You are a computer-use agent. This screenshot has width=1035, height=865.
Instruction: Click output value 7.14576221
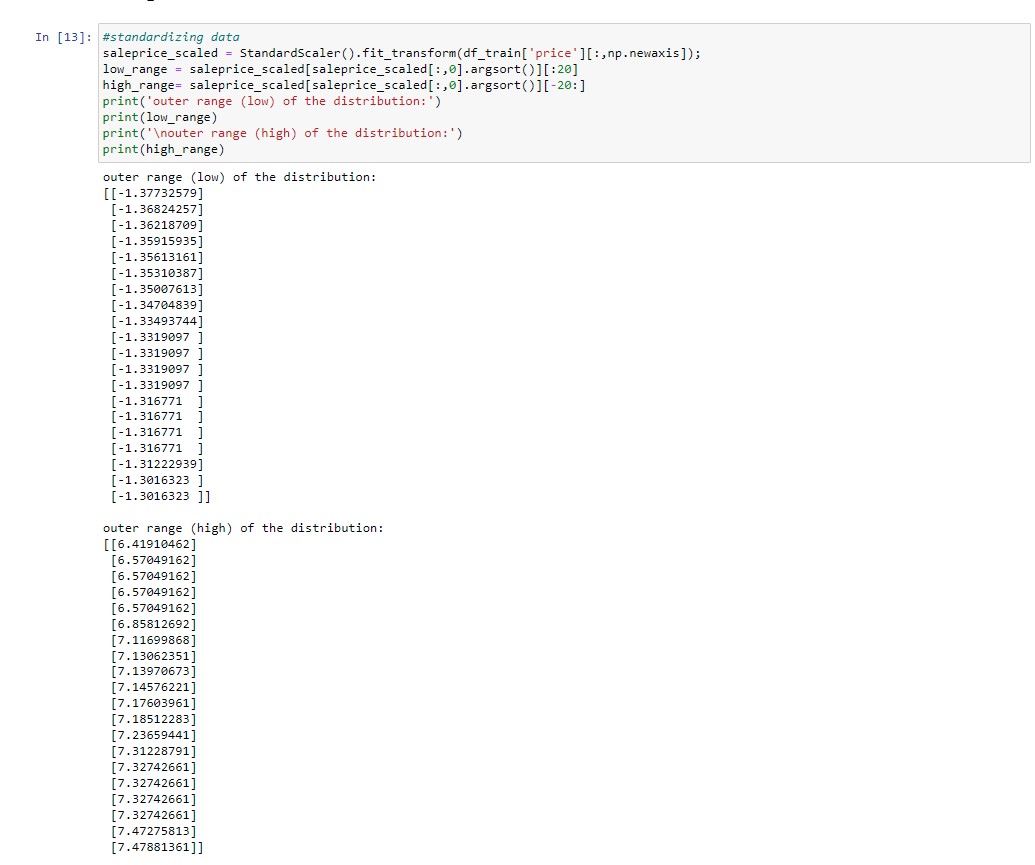(154, 687)
